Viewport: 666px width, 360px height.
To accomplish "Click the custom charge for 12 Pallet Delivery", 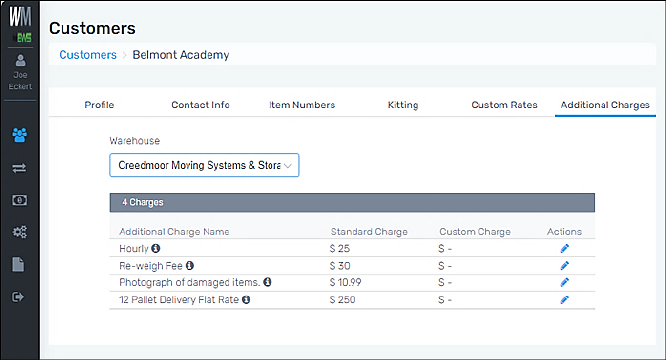I will tap(445, 300).
